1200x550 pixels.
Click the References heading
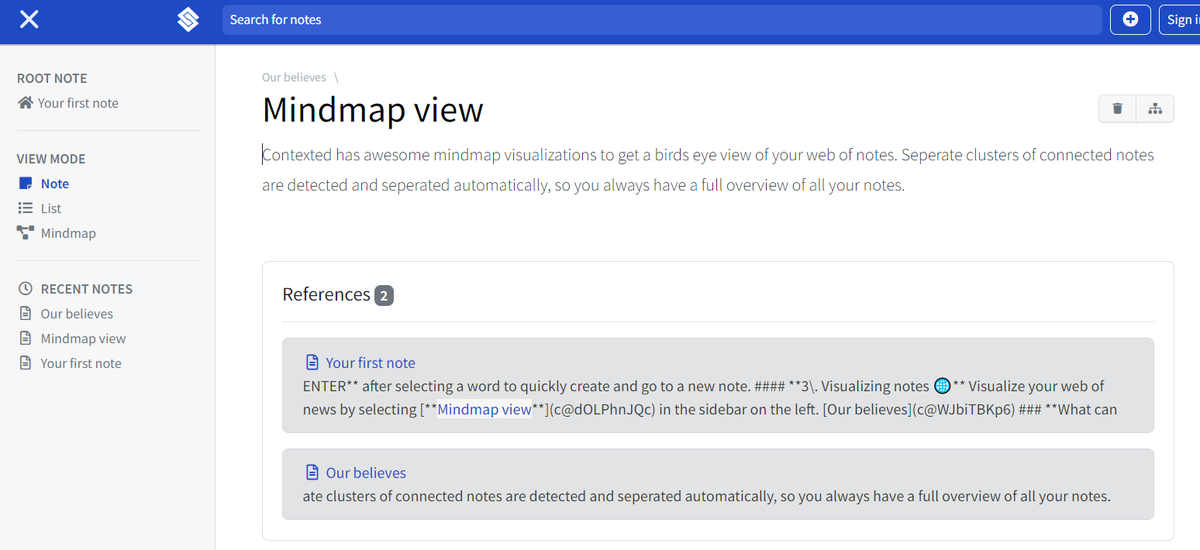click(x=326, y=295)
